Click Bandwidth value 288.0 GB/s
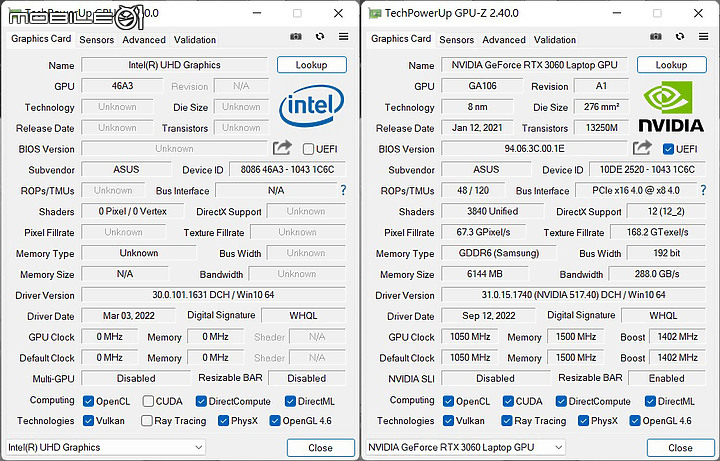Viewport: 720px width, 461px height. coord(657,274)
